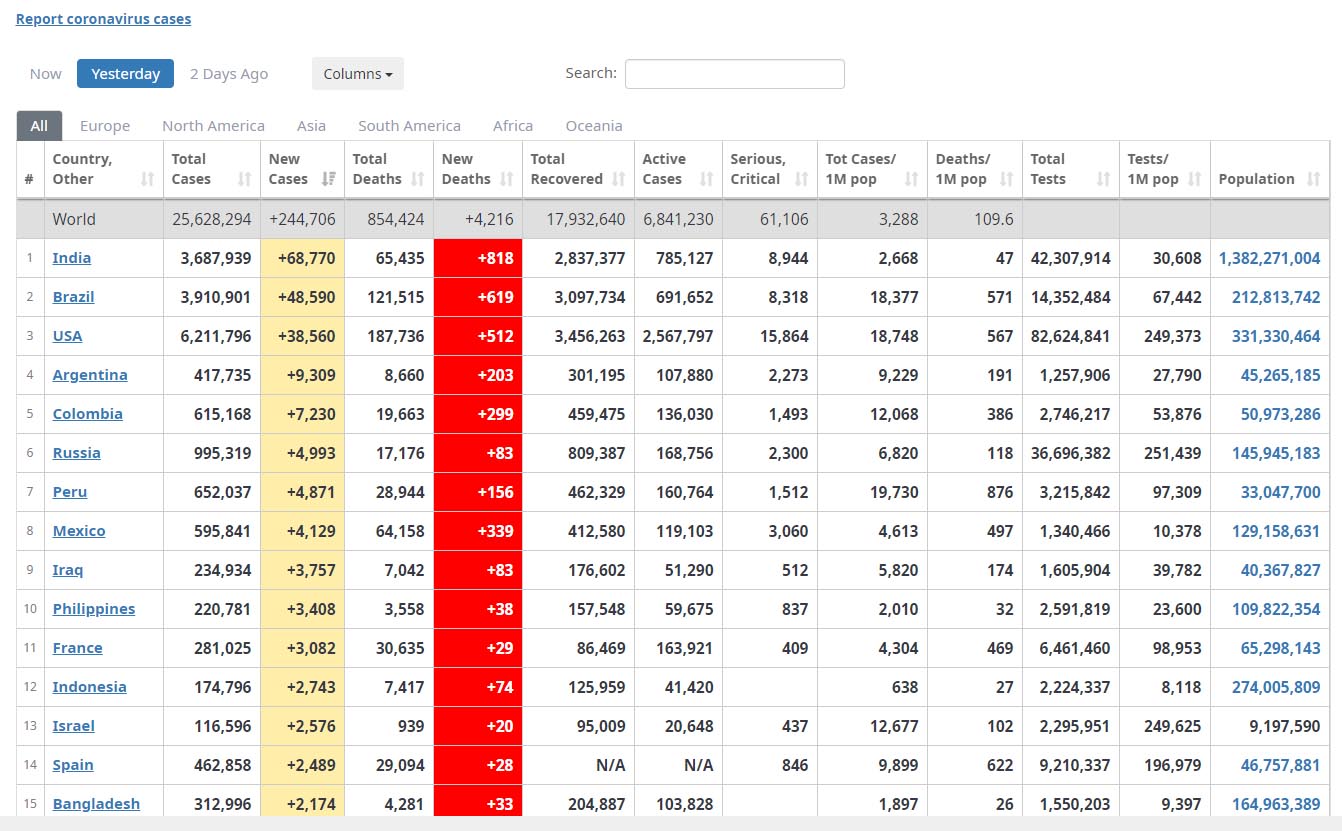Image resolution: width=1342 pixels, height=831 pixels.
Task: Open the Russia country link
Action: pyautogui.click(x=77, y=453)
